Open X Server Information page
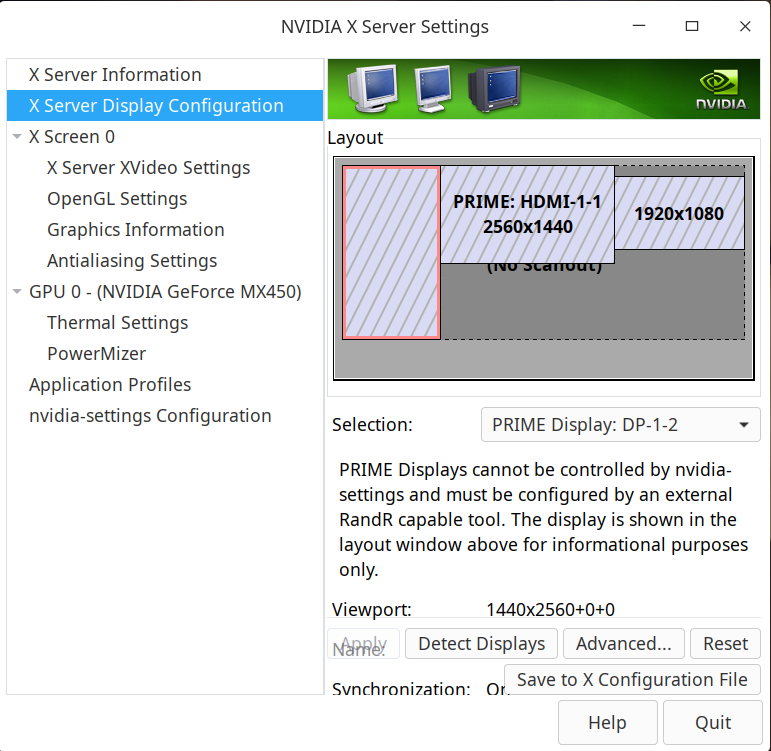 [165, 75]
